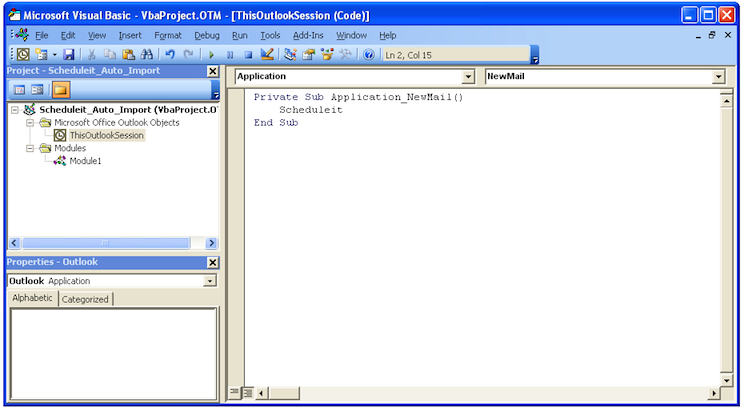Screen dimensions: 744x409
Task: Open the Run menu
Action: pos(240,36)
